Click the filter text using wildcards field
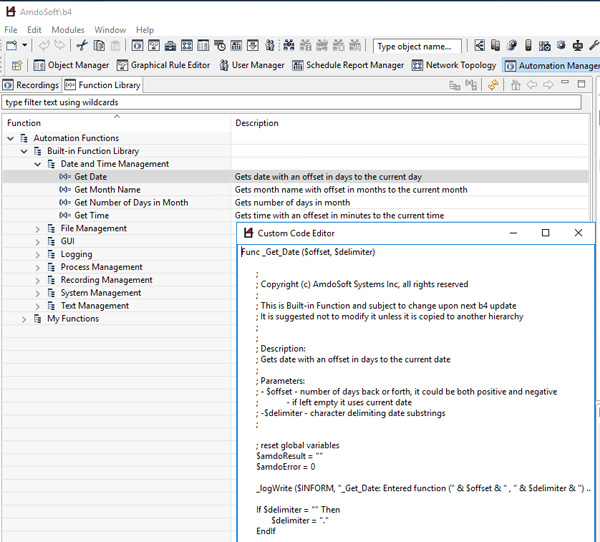Viewport: 600px width, 542px height. coord(292,102)
